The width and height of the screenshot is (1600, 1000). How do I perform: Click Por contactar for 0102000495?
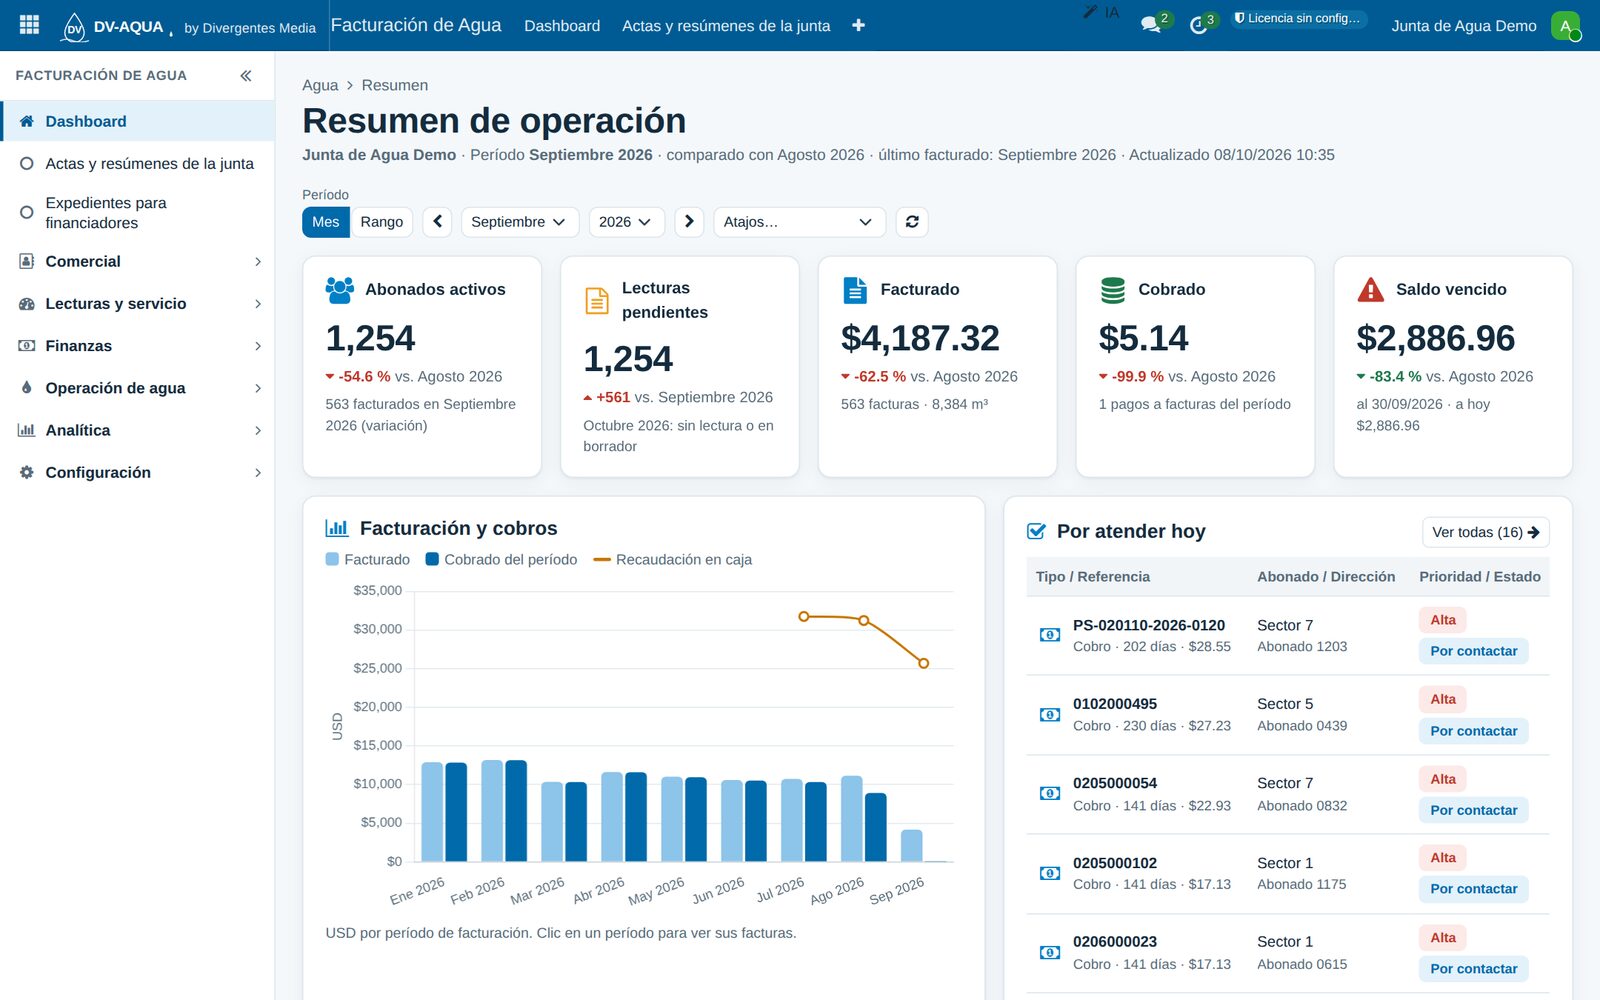[1473, 731]
